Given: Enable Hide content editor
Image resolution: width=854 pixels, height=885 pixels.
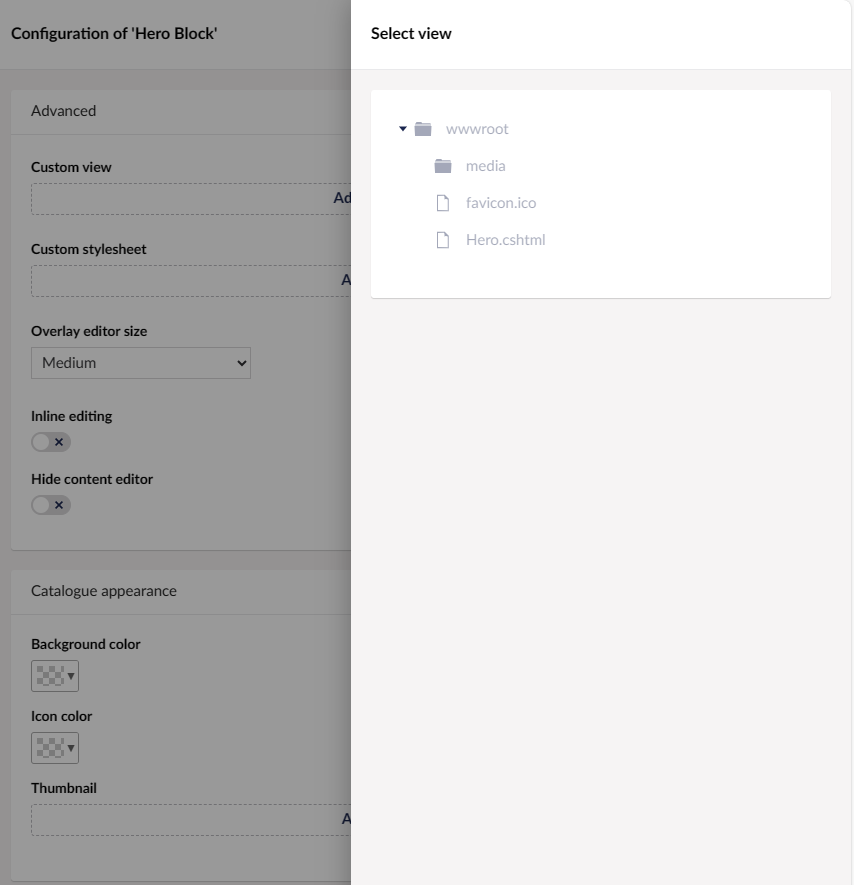Looking at the screenshot, I should 50,504.
